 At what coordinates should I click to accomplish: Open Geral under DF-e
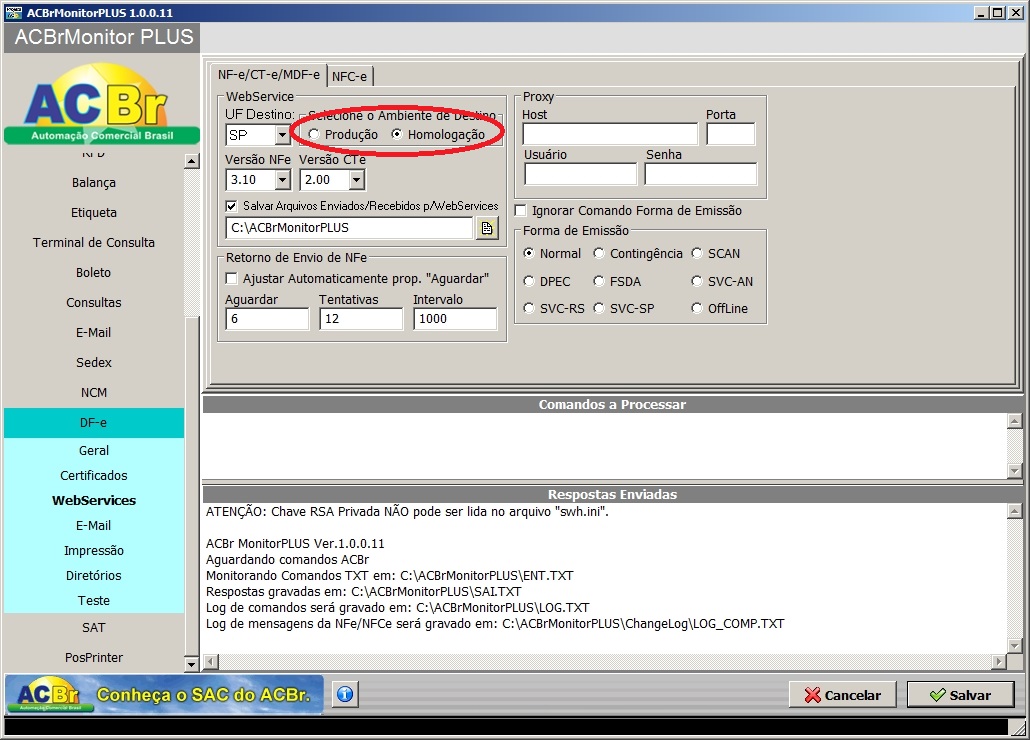click(94, 450)
